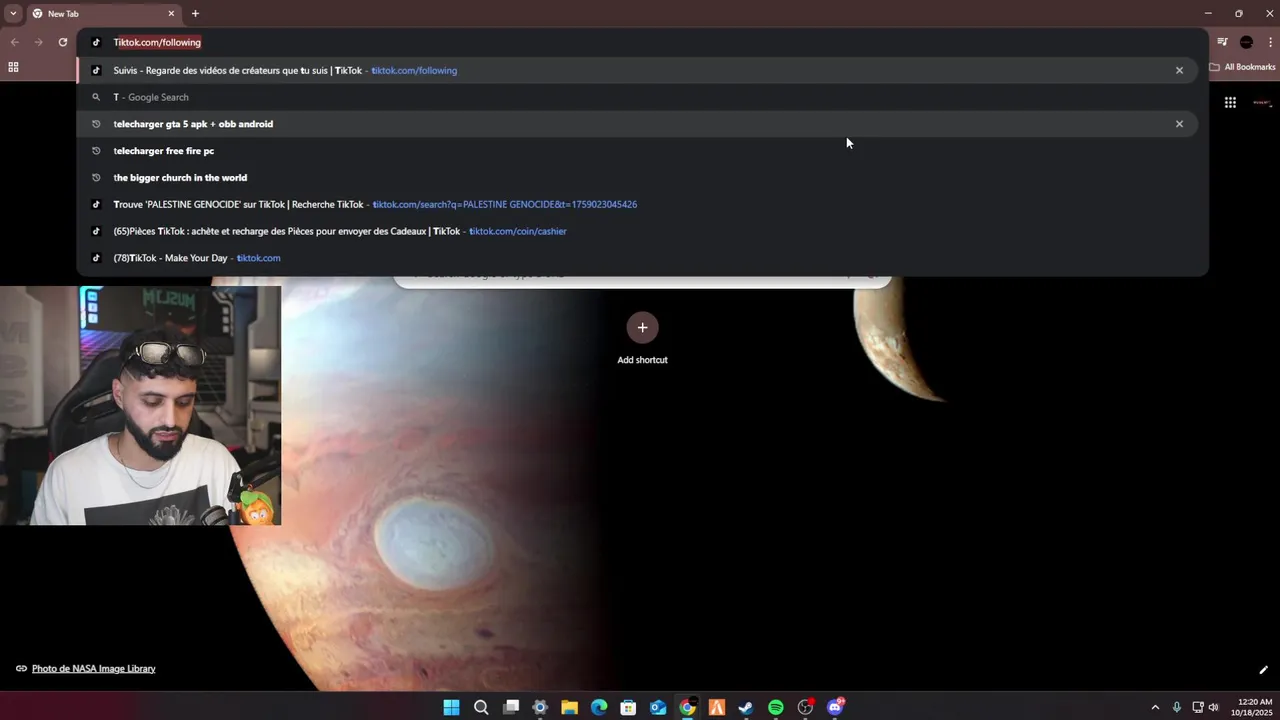
Task: Open the Chrome three-dot menu
Action: pyautogui.click(x=1270, y=42)
